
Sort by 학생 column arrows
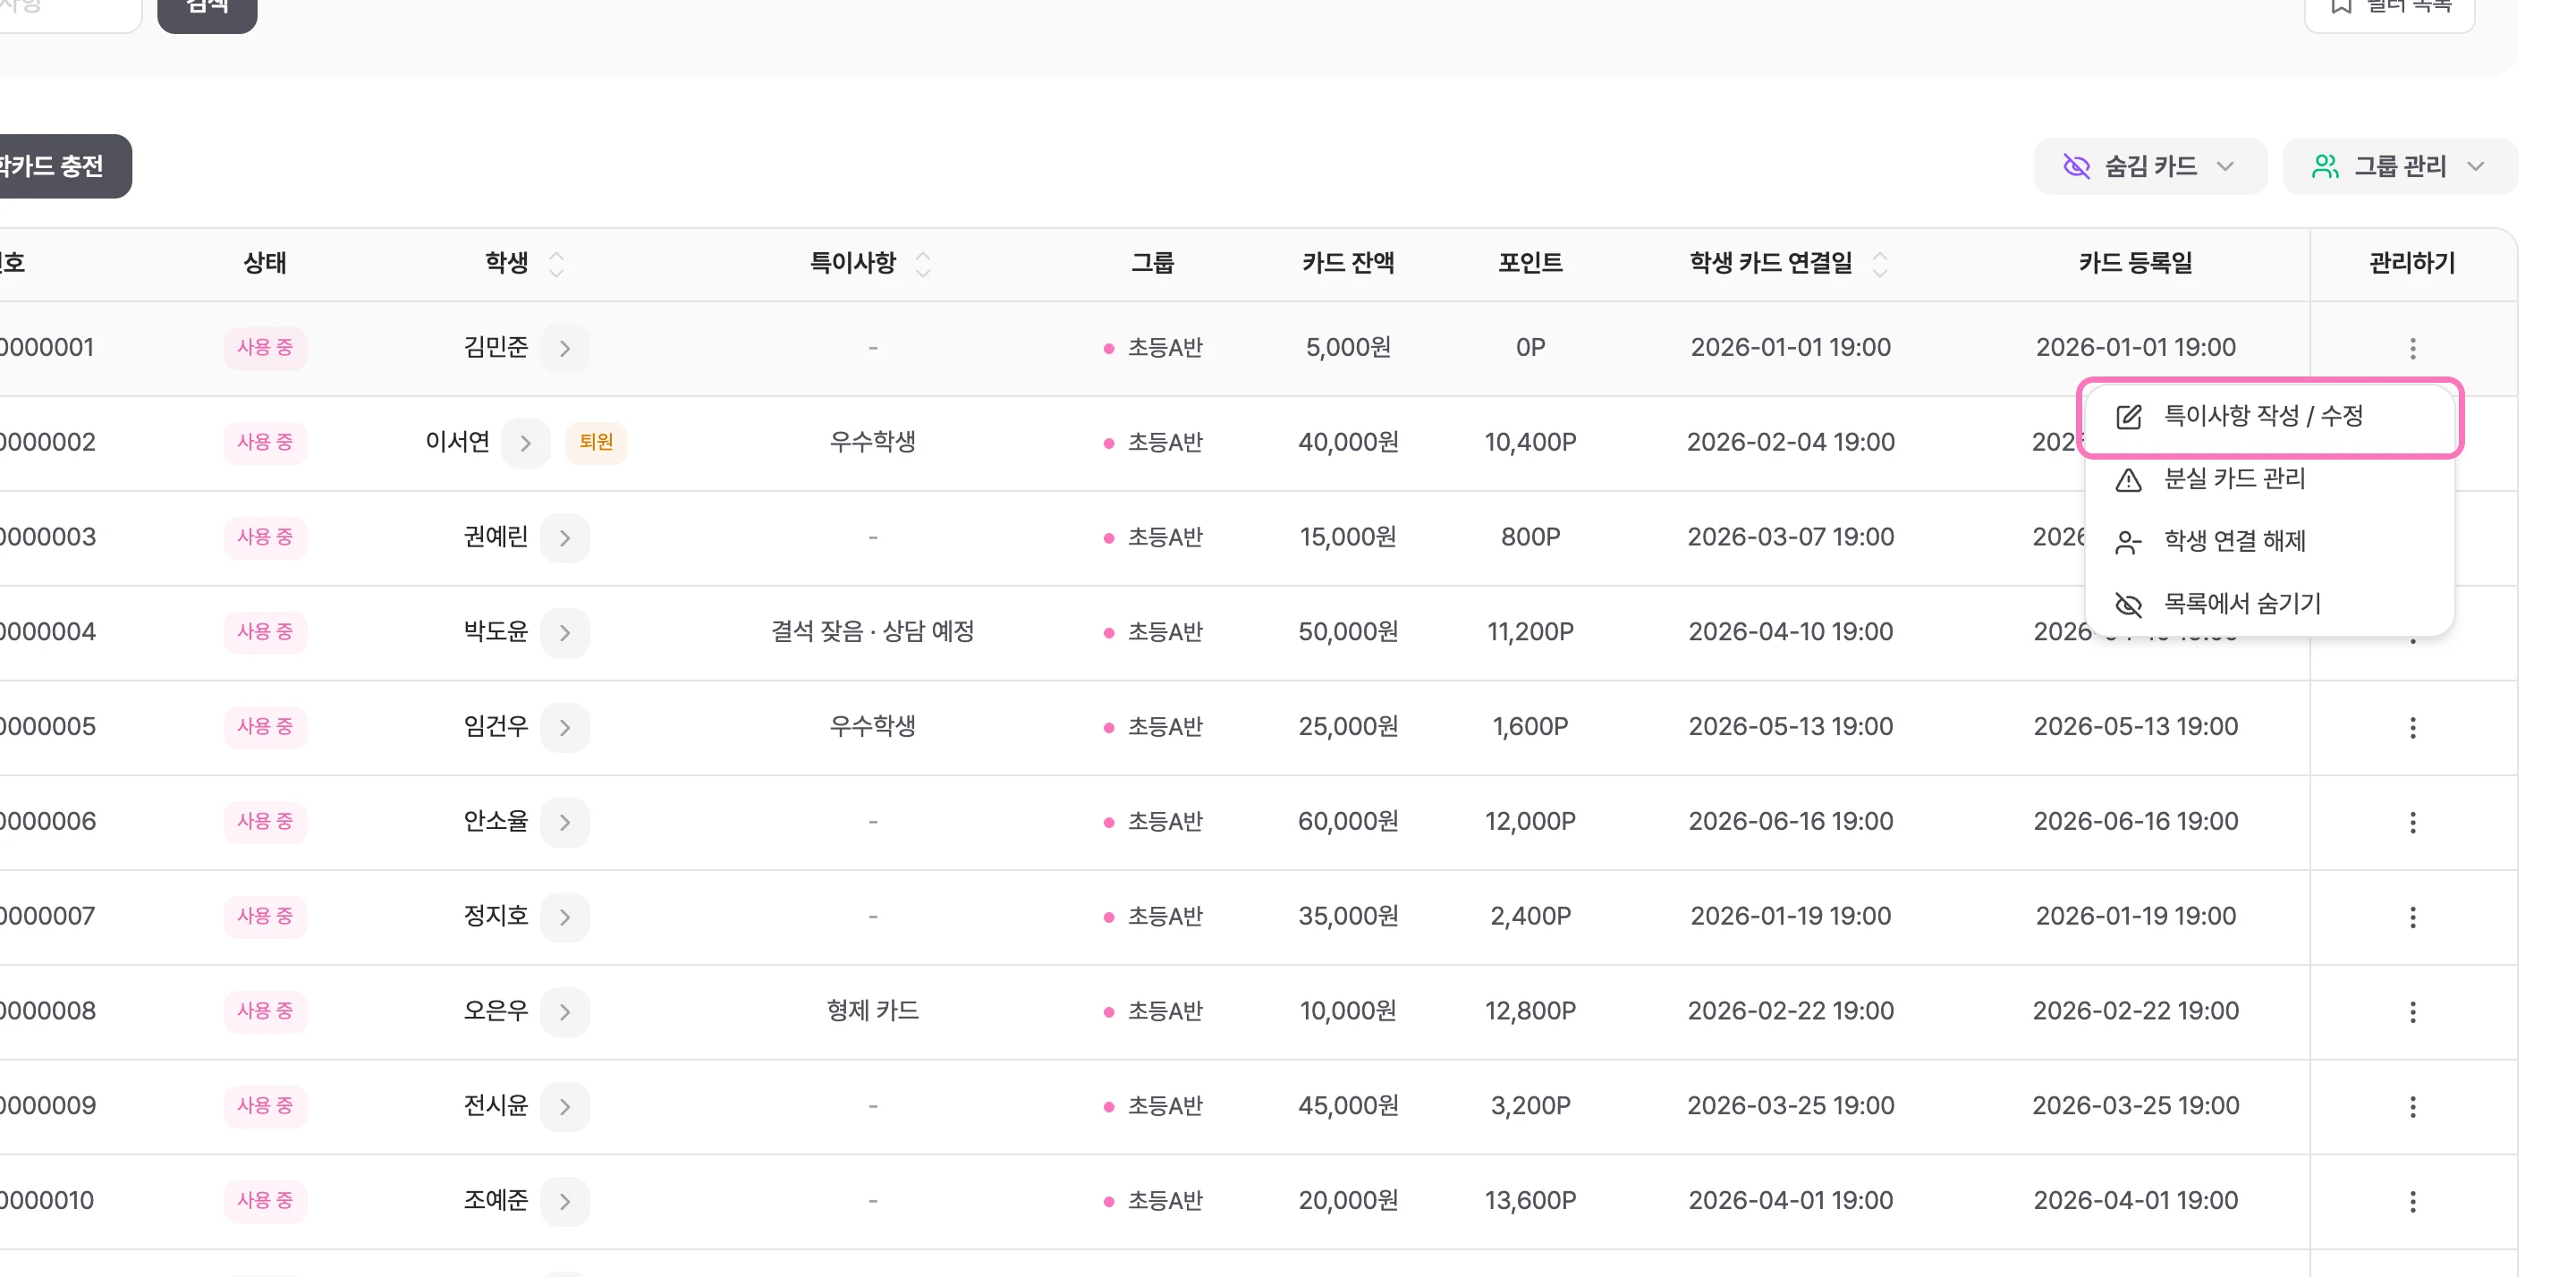pos(556,264)
